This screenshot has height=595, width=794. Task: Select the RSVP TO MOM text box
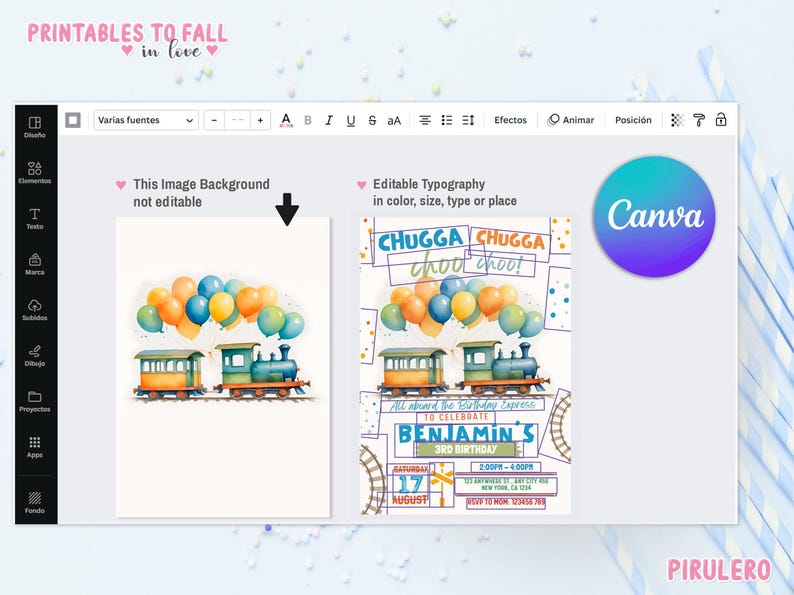pyautogui.click(x=506, y=502)
